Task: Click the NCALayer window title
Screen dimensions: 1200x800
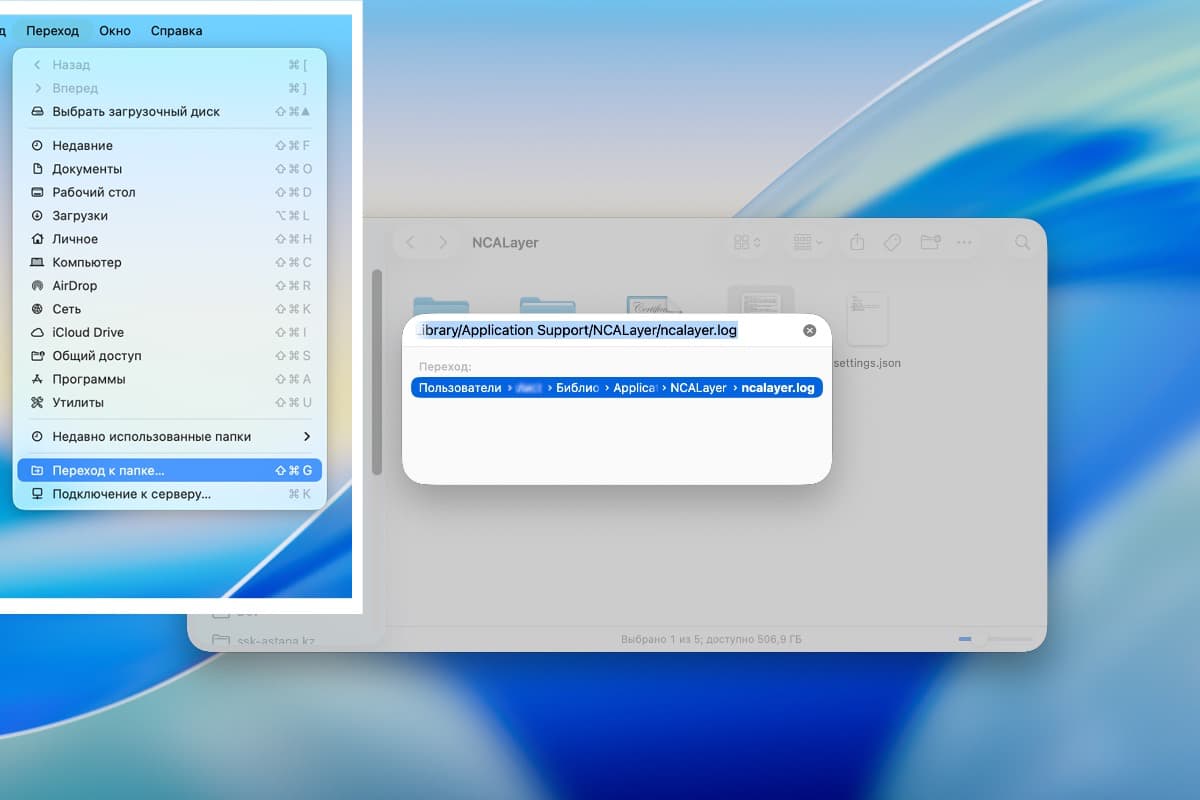Action: pyautogui.click(x=505, y=243)
